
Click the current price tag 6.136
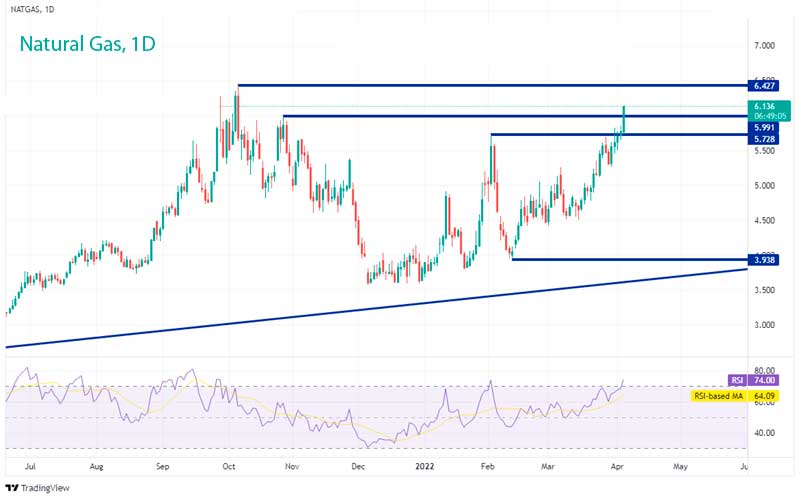[x=767, y=104]
